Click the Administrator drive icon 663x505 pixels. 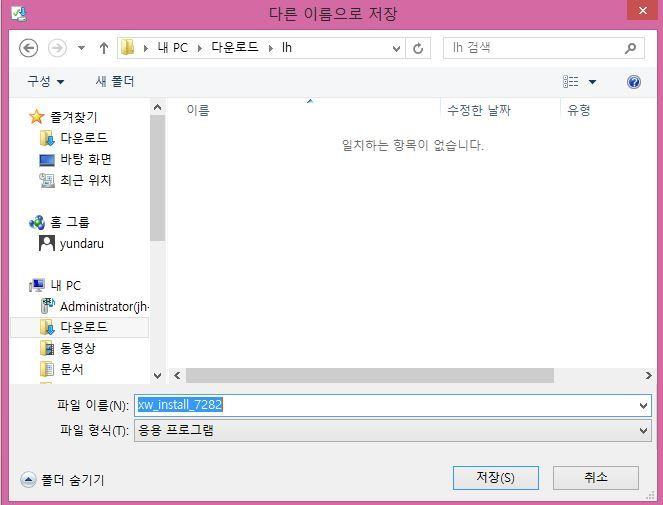(47, 305)
